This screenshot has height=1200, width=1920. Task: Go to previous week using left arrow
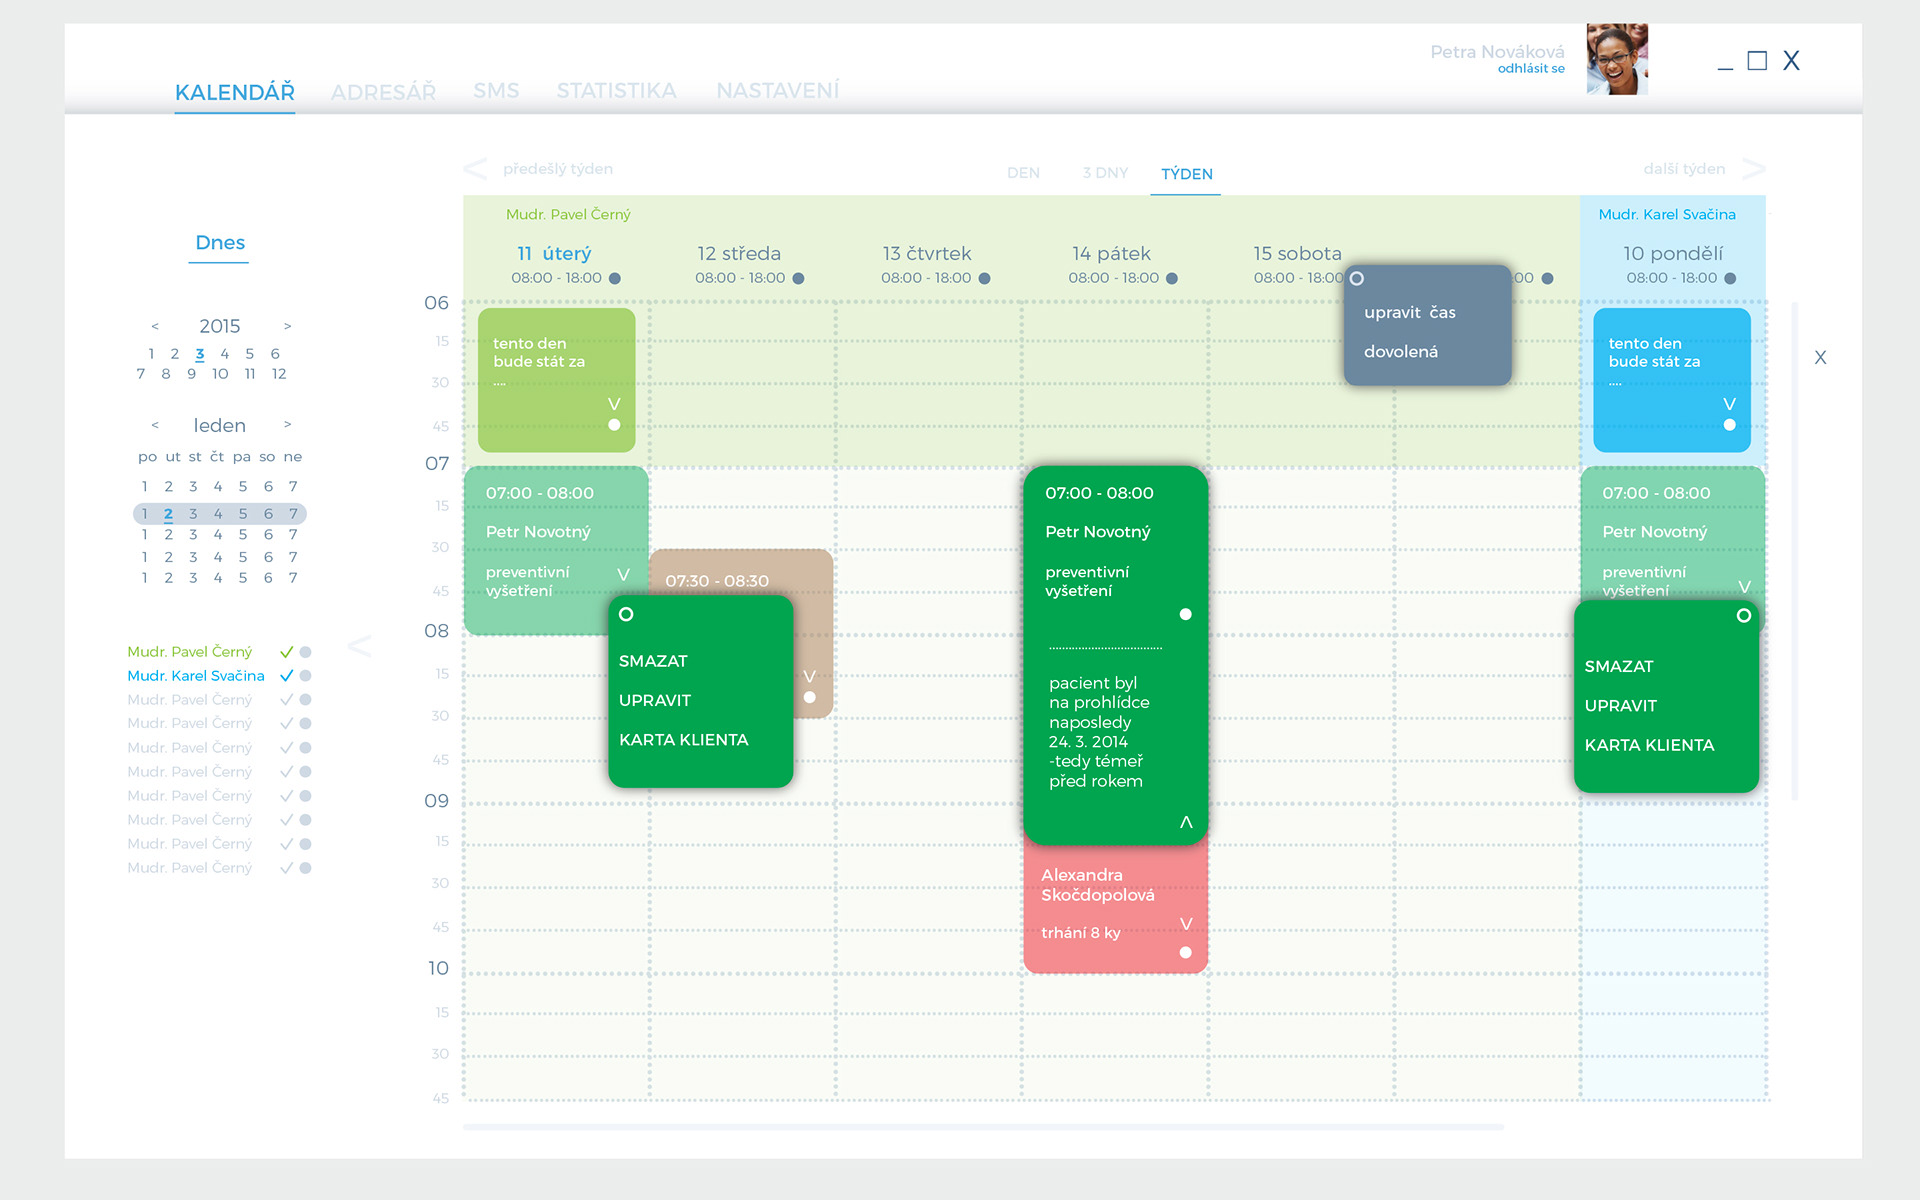click(x=476, y=169)
